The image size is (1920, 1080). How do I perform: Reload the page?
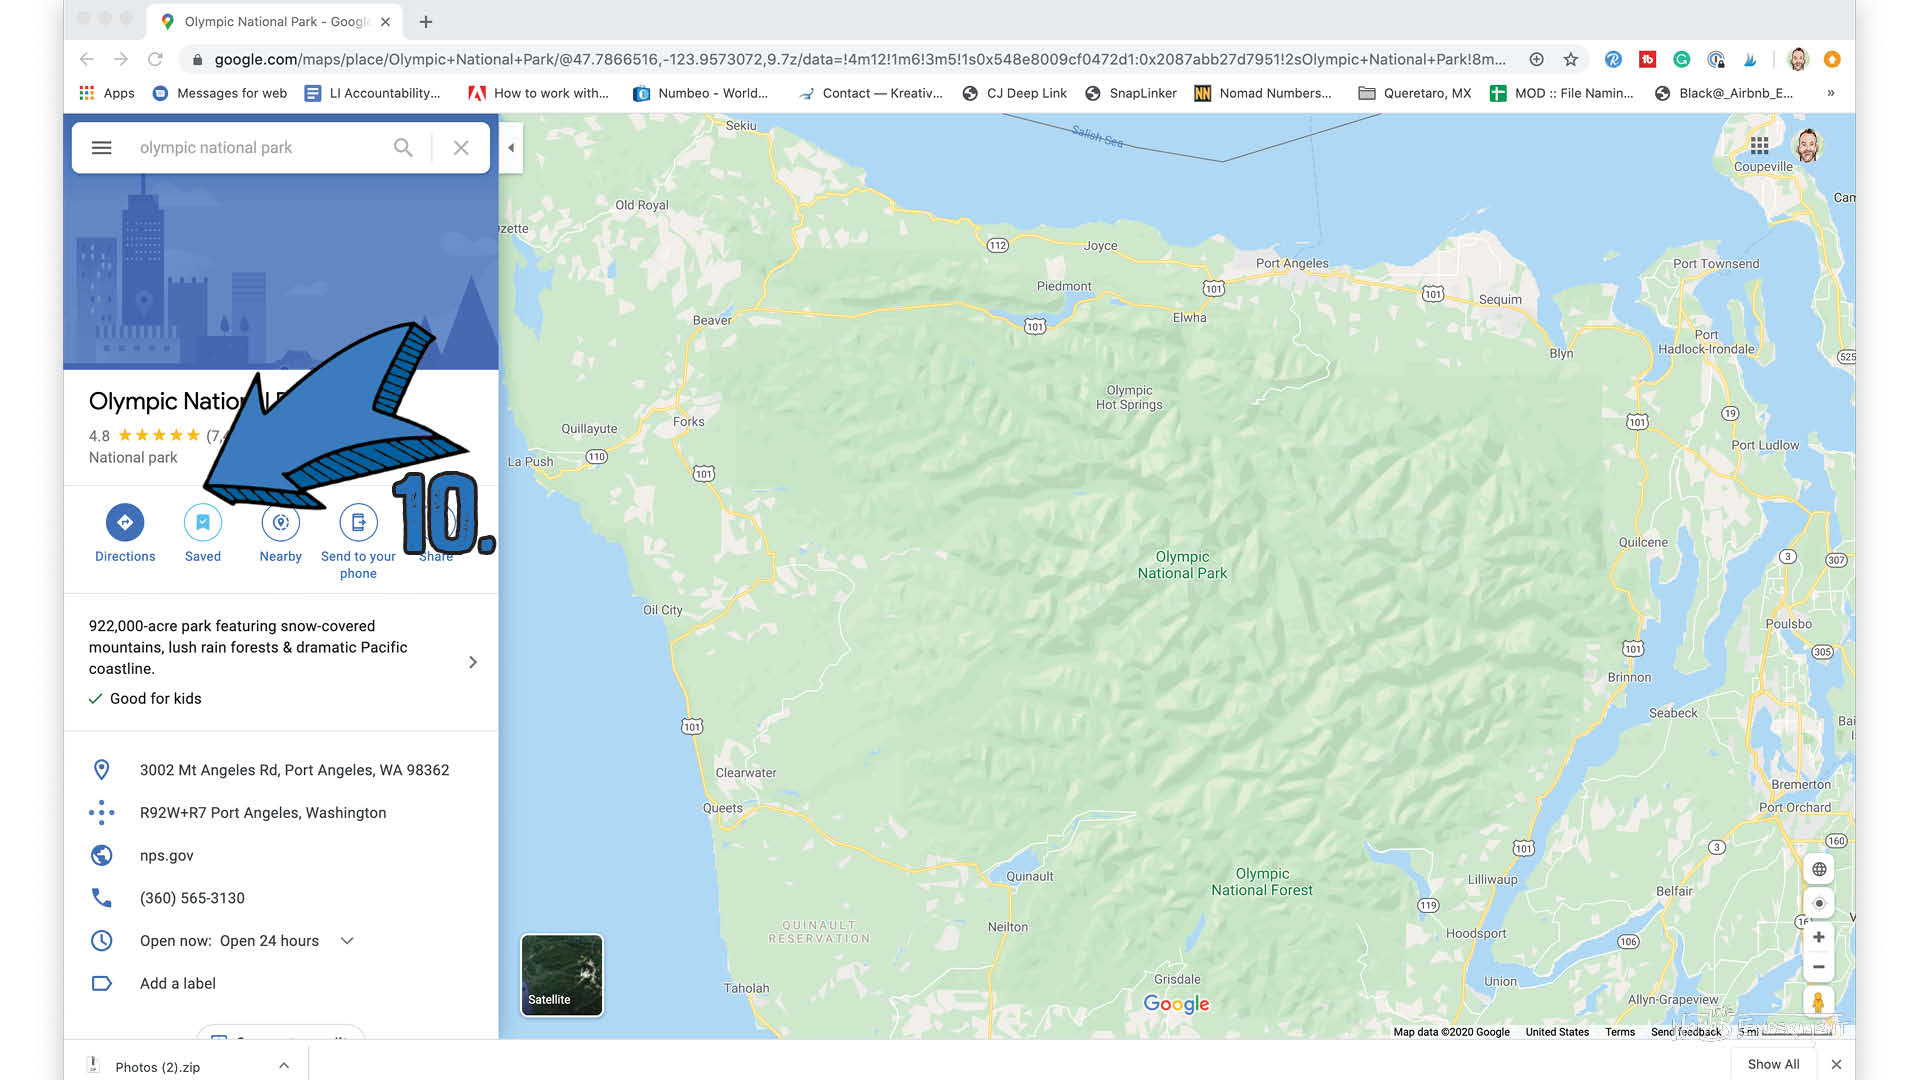(x=155, y=59)
